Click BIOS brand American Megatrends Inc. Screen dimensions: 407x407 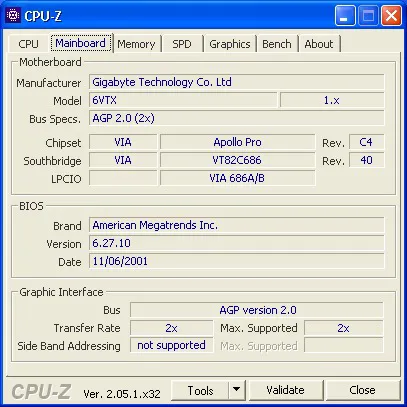point(237,225)
